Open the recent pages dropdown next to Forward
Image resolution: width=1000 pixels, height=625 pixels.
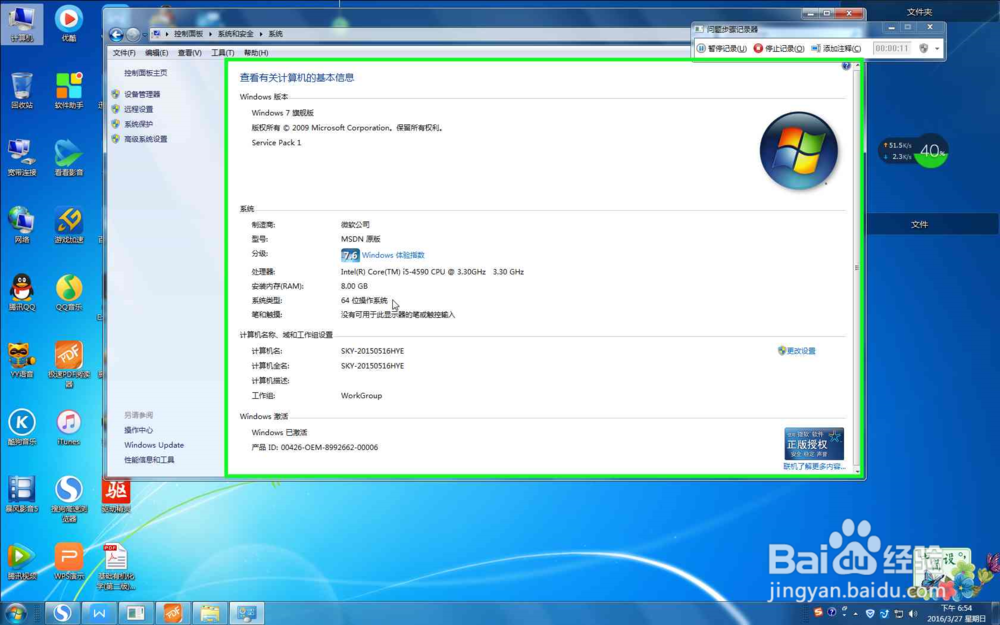click(x=145, y=34)
